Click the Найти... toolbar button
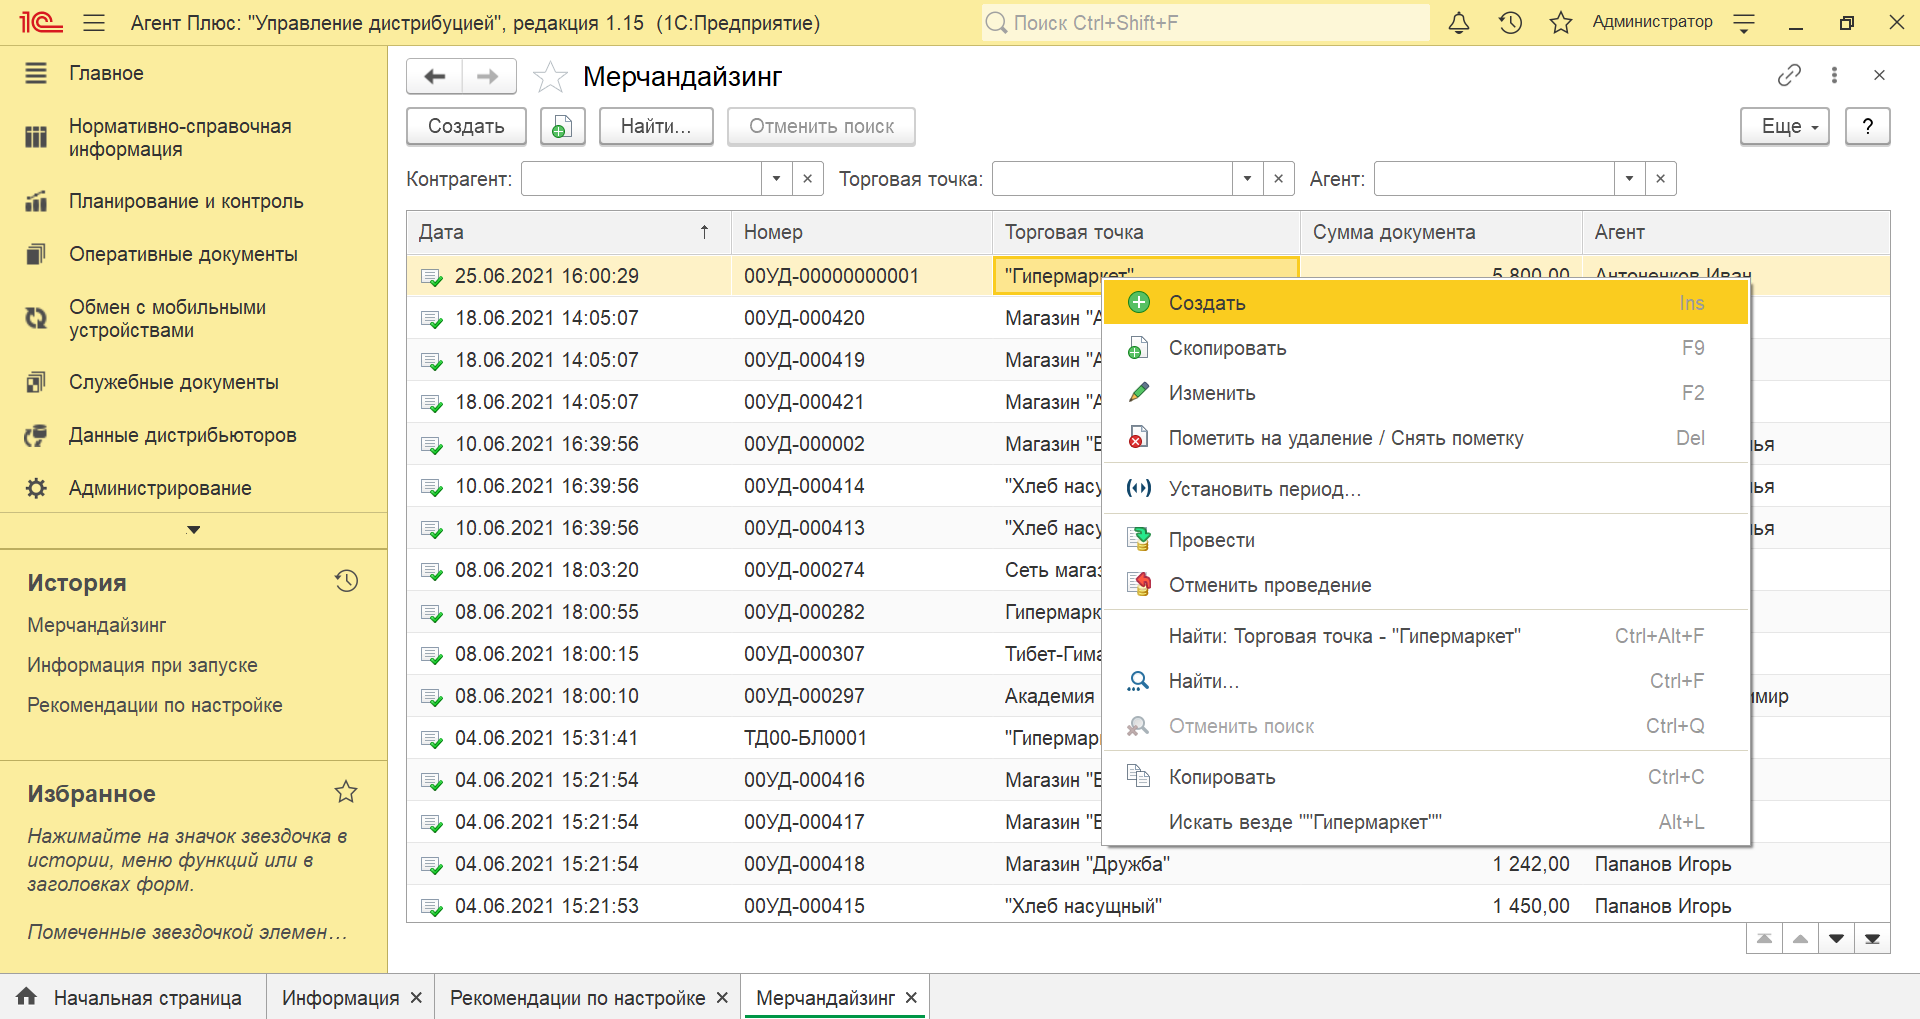This screenshot has height=1019, width=1920. tap(656, 126)
